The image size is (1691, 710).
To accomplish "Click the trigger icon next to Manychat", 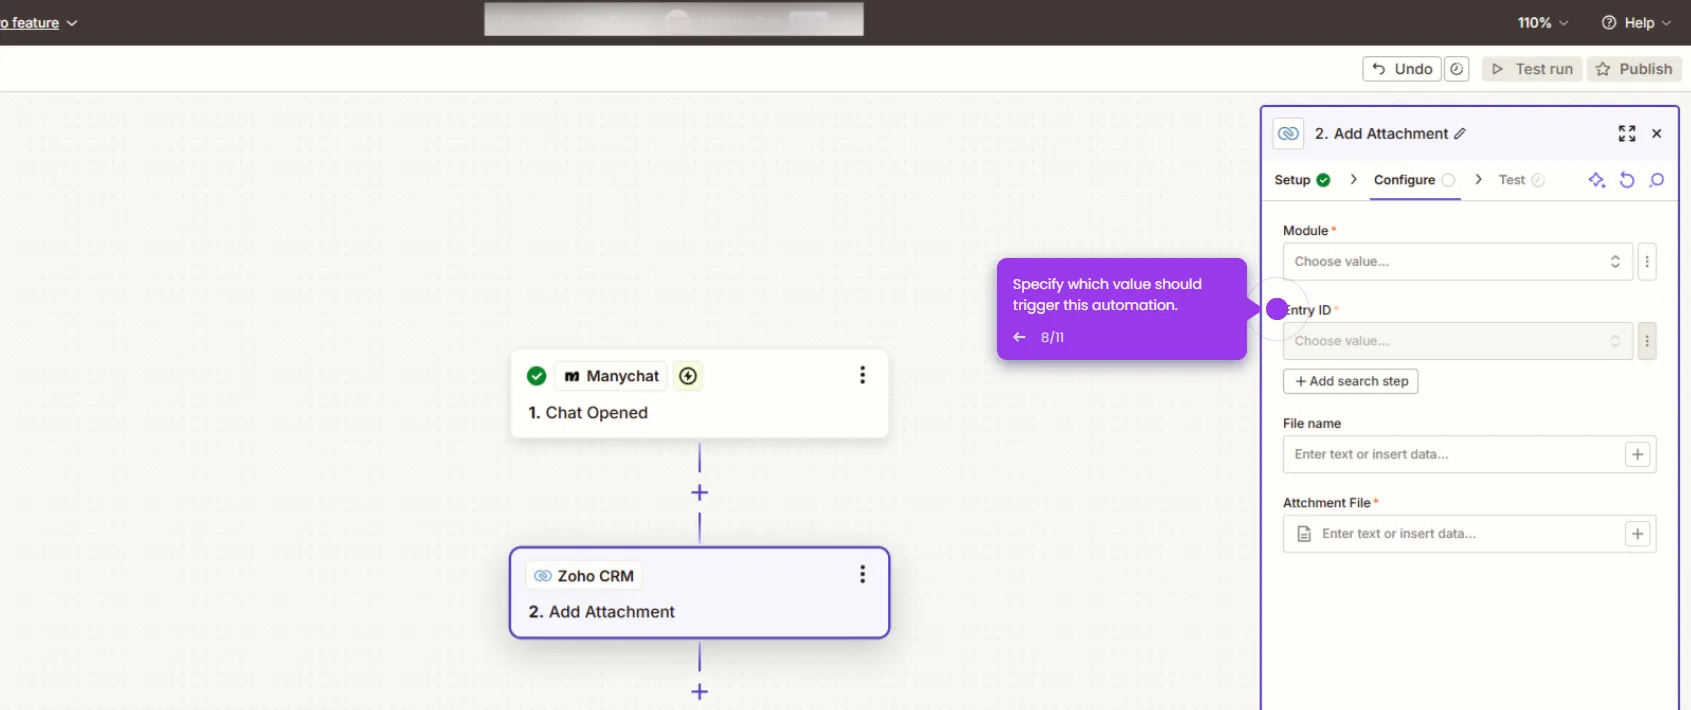I will click(x=688, y=376).
